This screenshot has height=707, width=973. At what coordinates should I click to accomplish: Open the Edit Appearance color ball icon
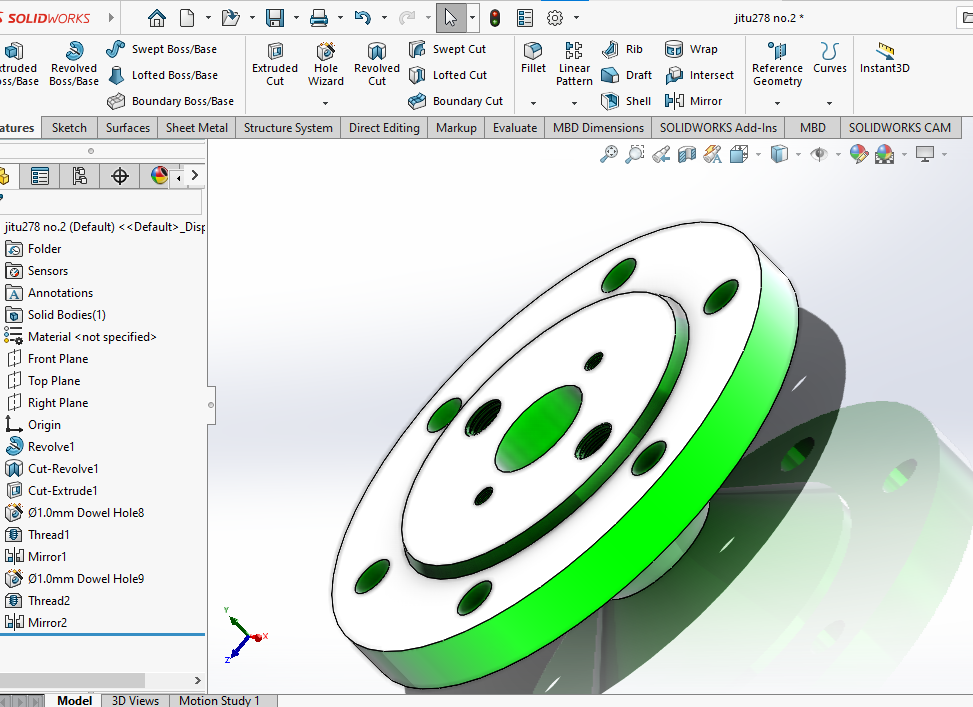pyautogui.click(x=859, y=154)
